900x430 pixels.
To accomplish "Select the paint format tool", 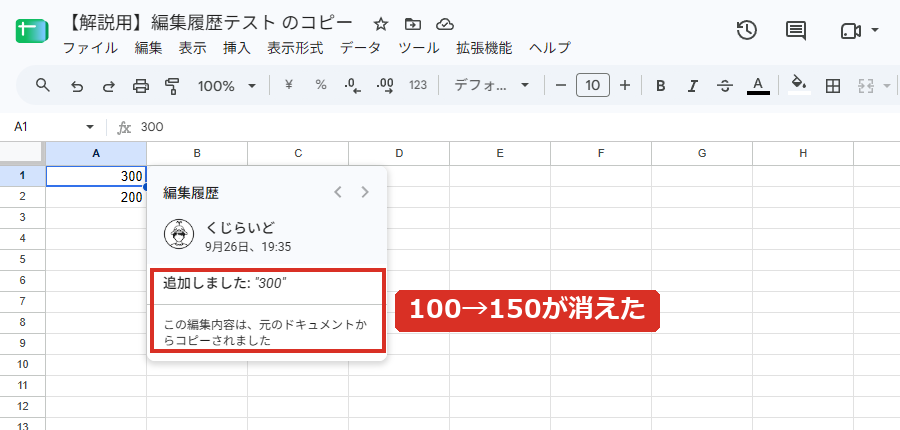I will (172, 86).
